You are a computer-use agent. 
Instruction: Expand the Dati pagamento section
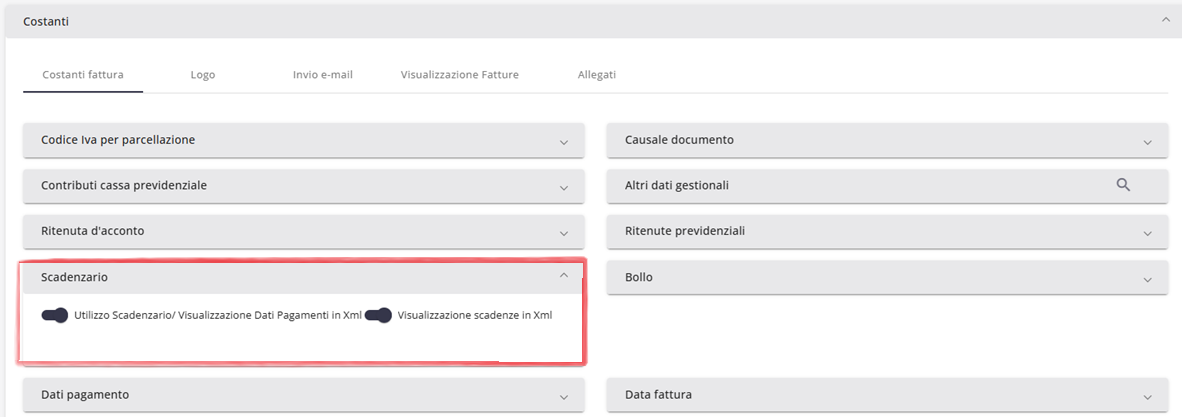tap(564, 396)
